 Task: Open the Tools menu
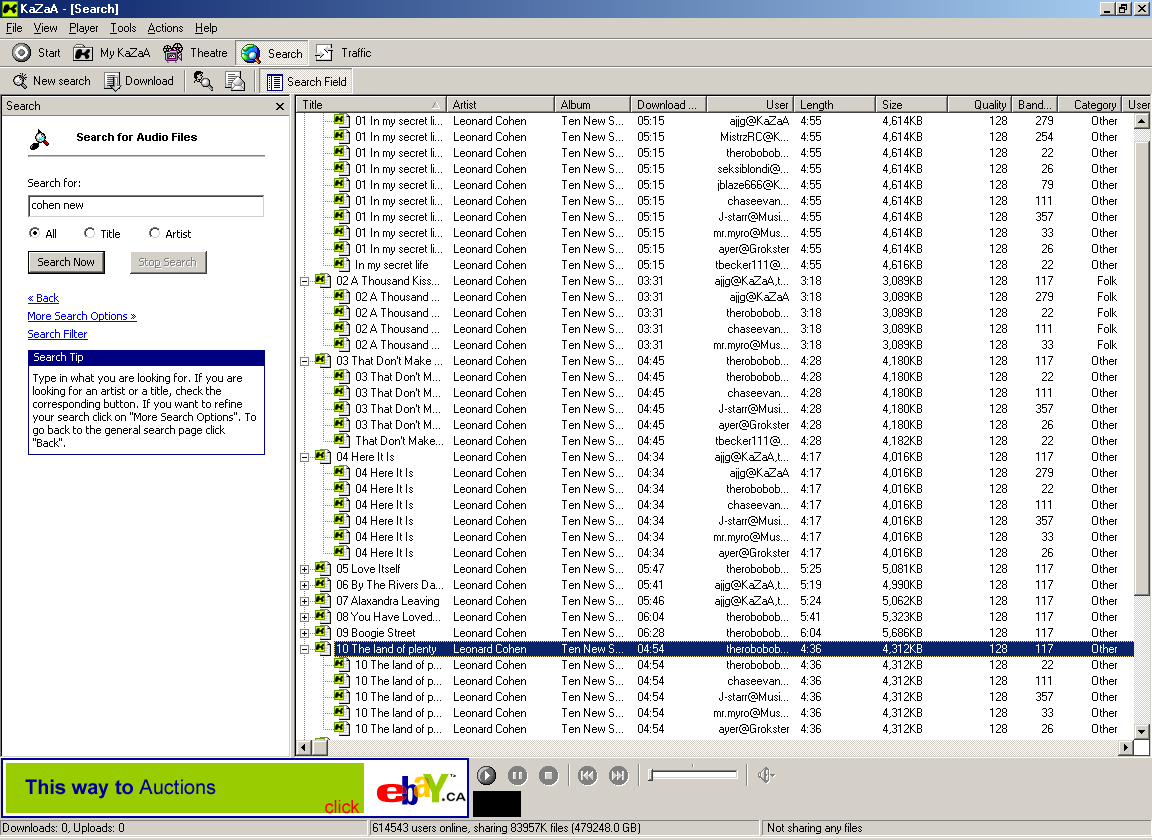point(123,28)
